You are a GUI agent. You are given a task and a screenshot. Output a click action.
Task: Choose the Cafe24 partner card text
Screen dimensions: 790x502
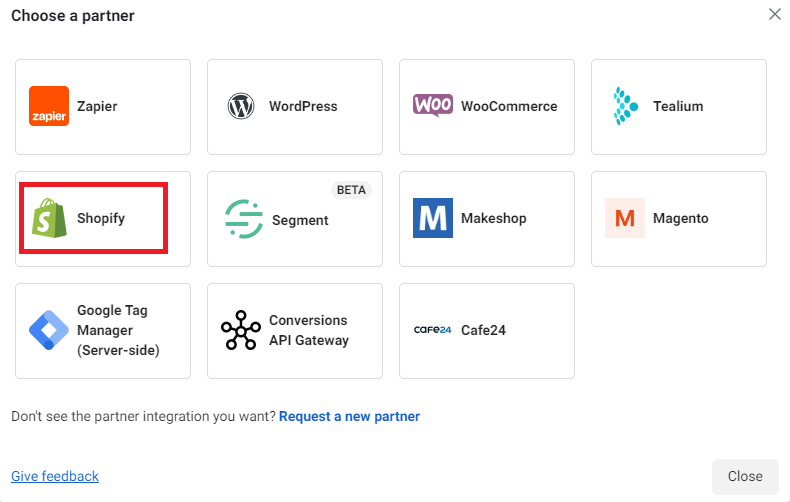[x=483, y=330]
